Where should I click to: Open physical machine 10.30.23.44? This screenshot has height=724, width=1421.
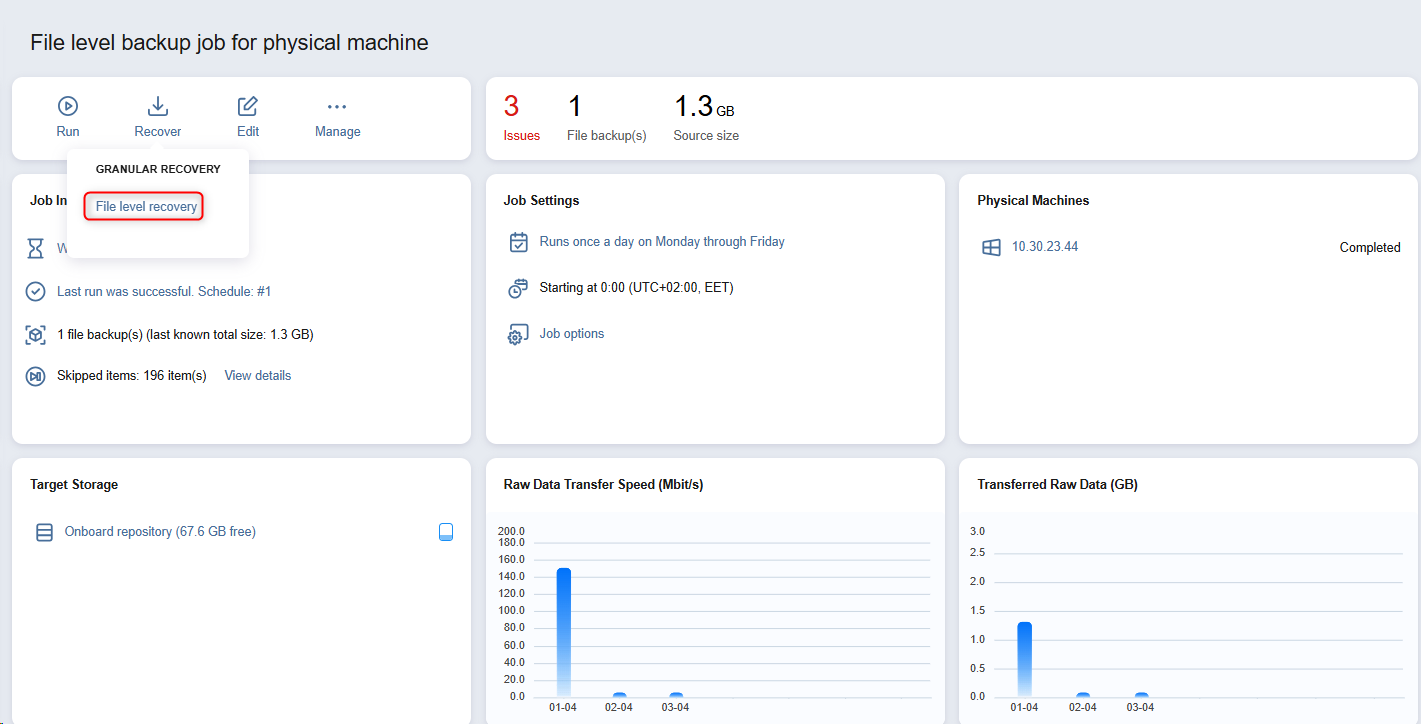(1044, 248)
